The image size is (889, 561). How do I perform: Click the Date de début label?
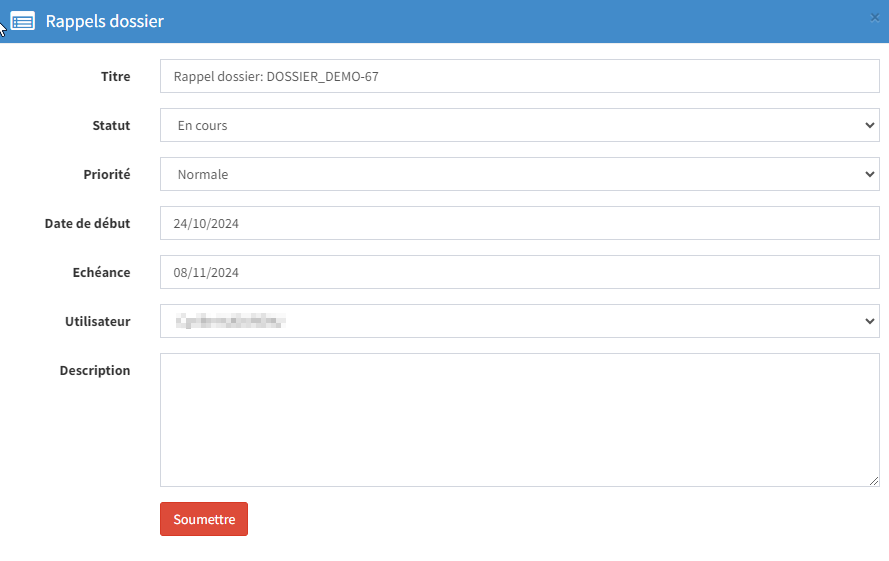click(x=87, y=223)
